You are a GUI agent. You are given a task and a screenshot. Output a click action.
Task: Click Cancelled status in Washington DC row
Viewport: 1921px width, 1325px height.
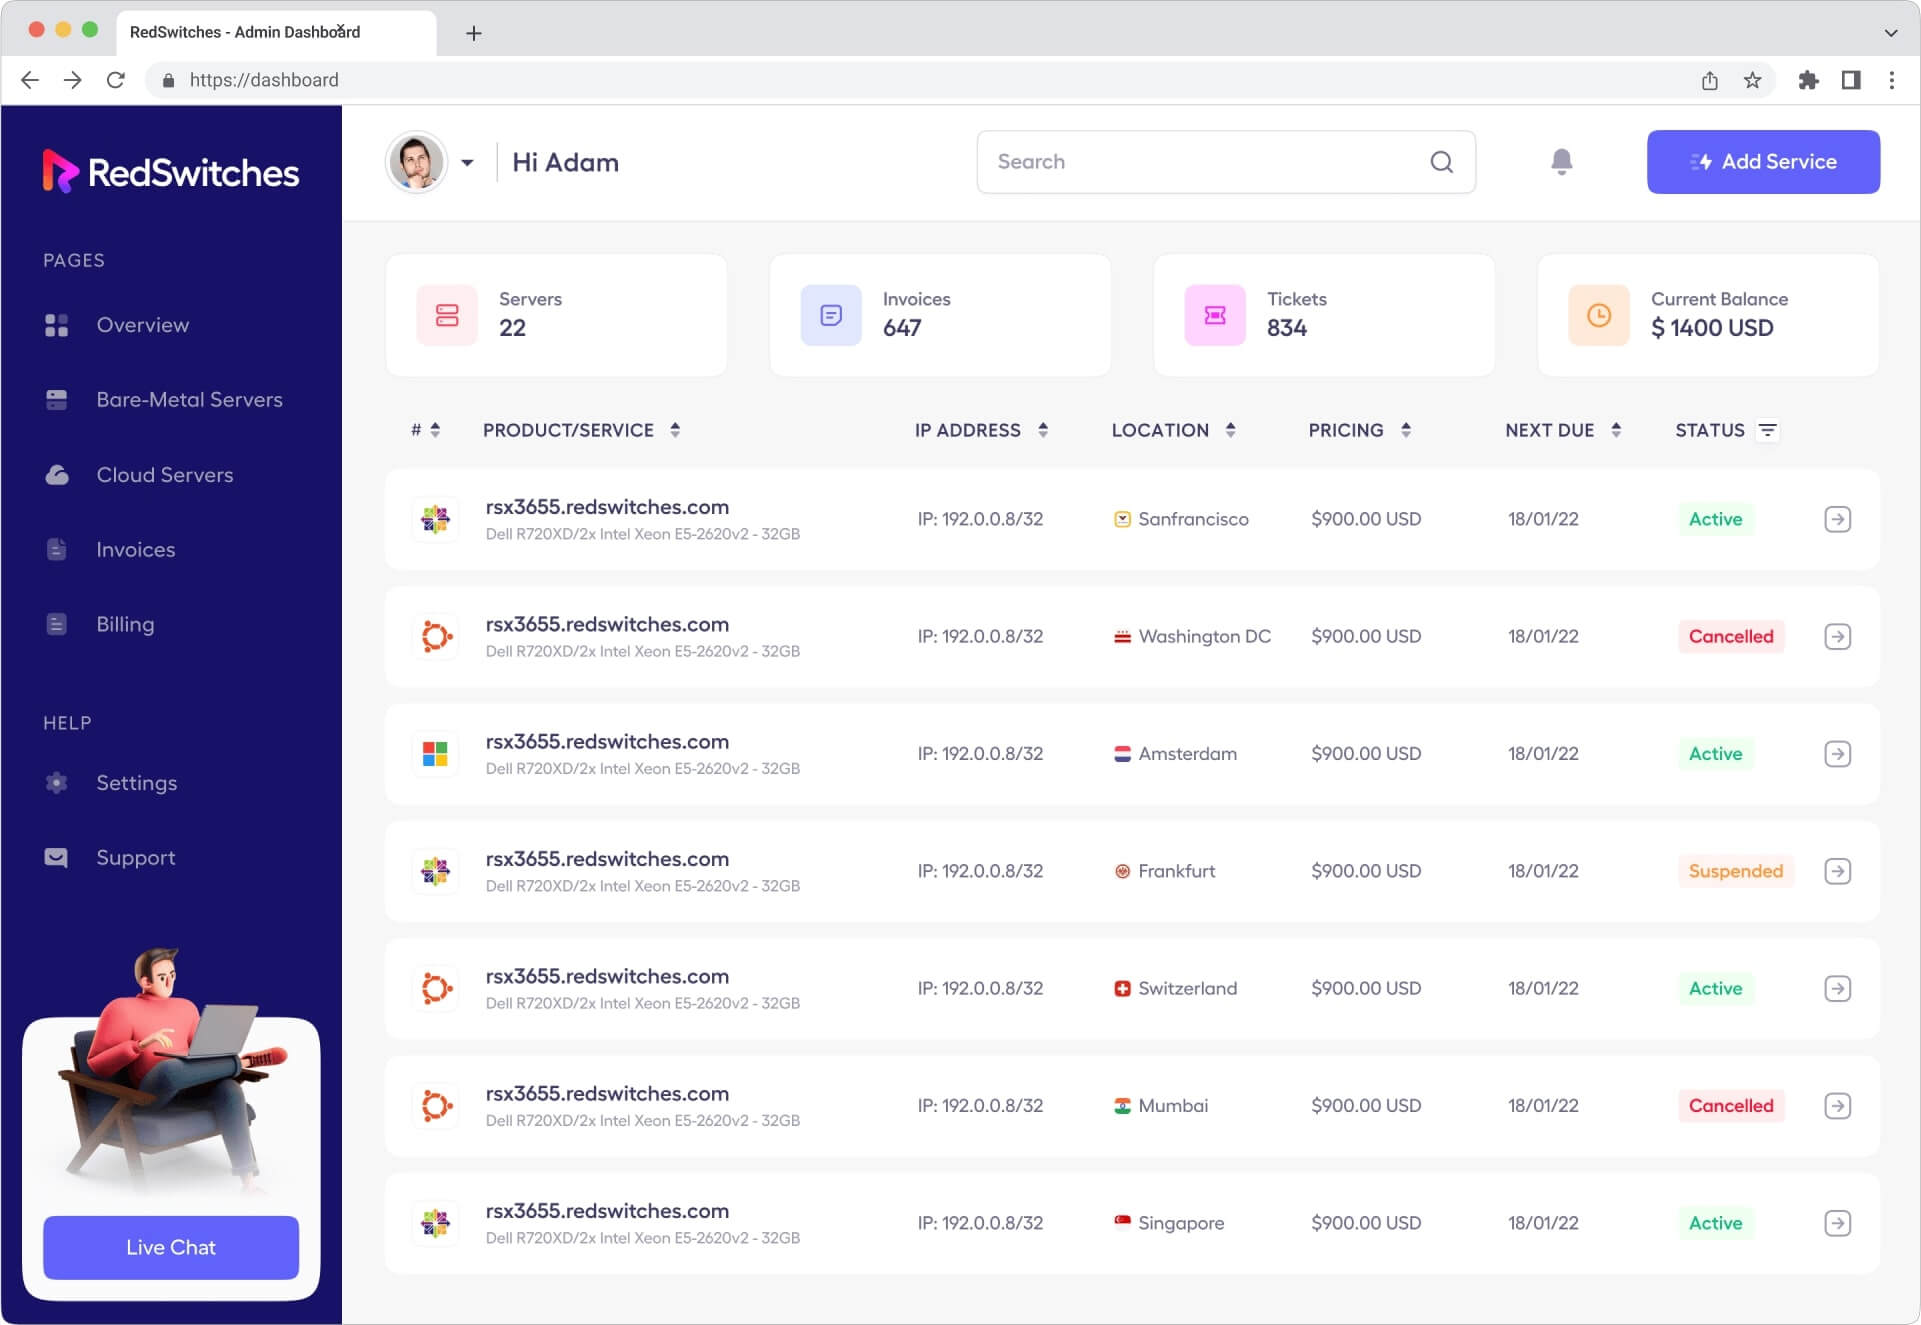1731,637
